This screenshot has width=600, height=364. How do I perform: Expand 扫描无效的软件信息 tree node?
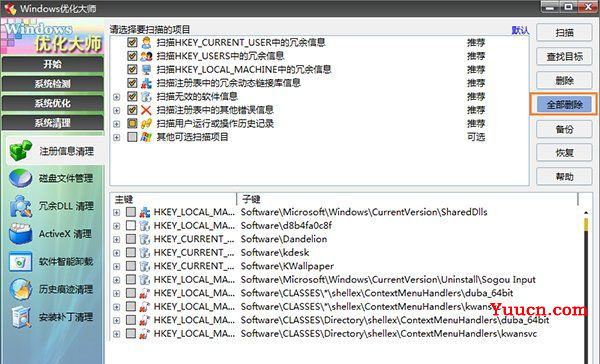(x=117, y=97)
